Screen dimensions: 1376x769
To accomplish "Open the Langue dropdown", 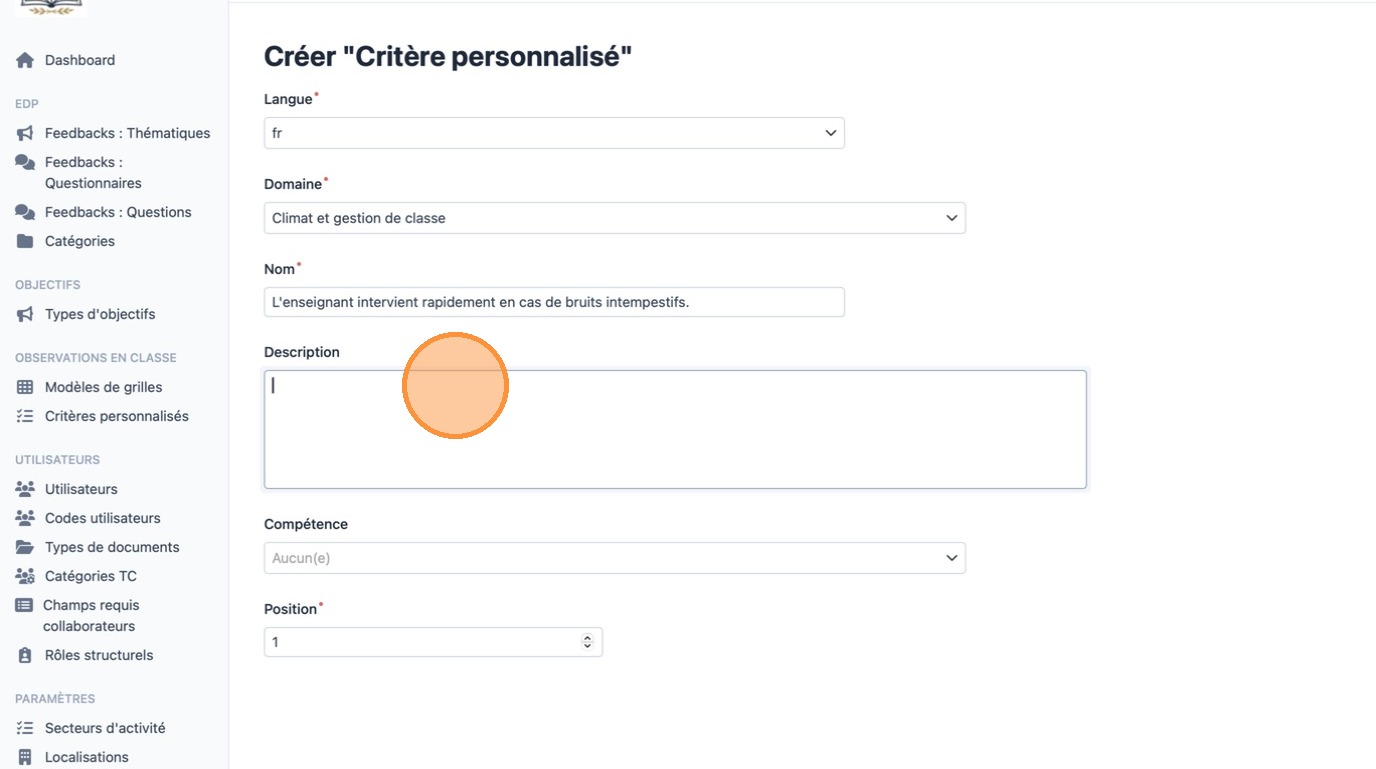I will (x=554, y=133).
